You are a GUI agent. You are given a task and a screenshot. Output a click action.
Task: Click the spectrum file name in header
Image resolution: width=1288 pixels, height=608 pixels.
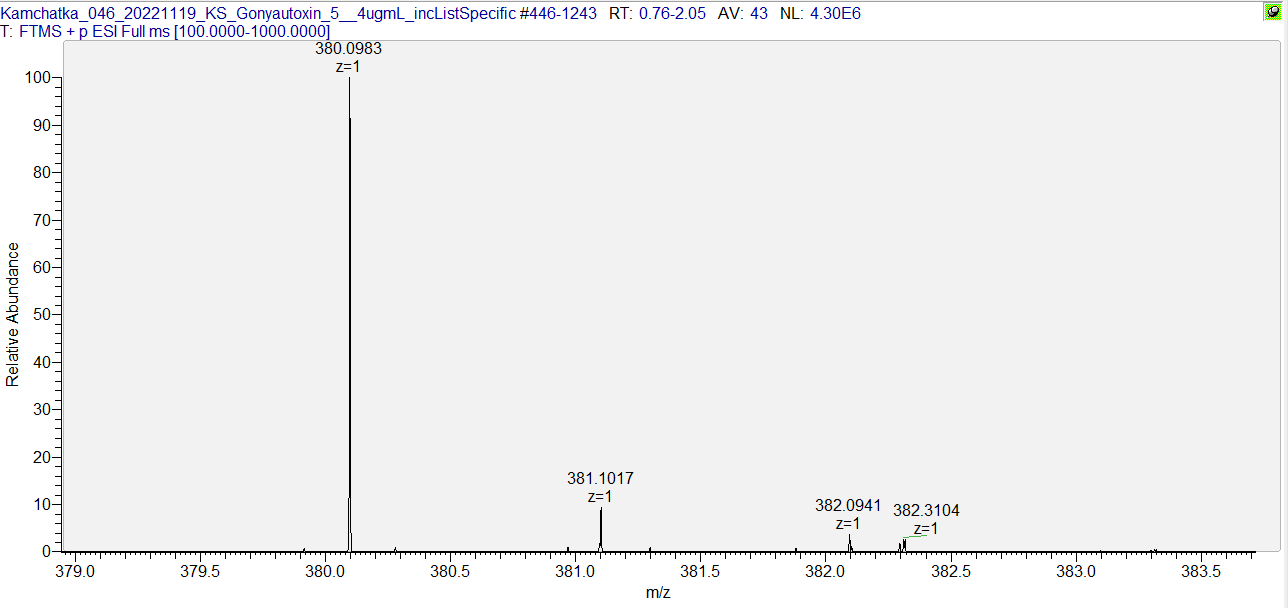[x=258, y=13]
